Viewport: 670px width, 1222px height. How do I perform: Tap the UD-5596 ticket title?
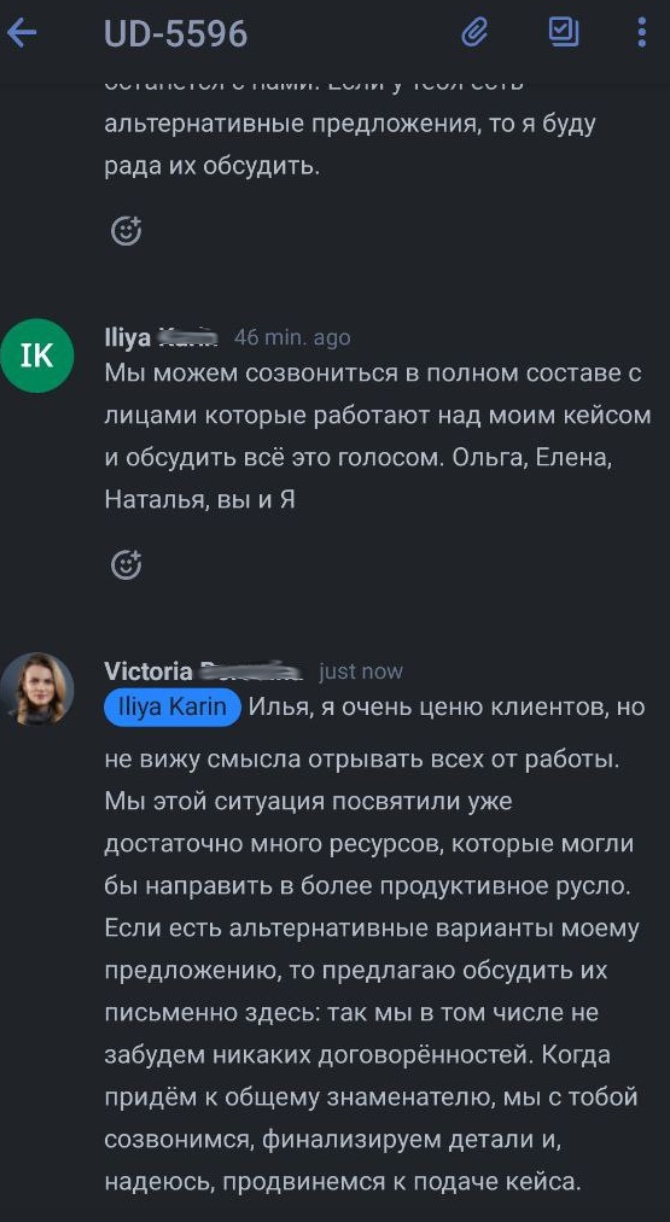tap(176, 35)
